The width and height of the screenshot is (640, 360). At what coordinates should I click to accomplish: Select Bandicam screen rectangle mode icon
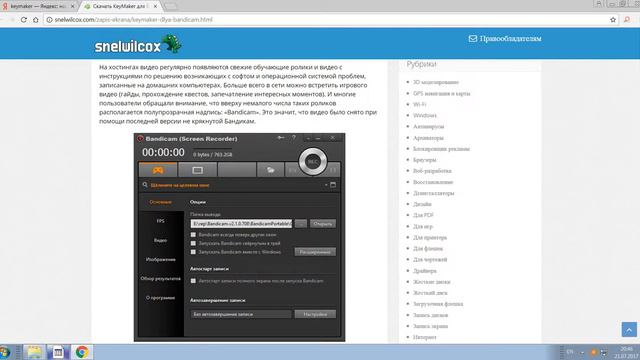(198, 170)
